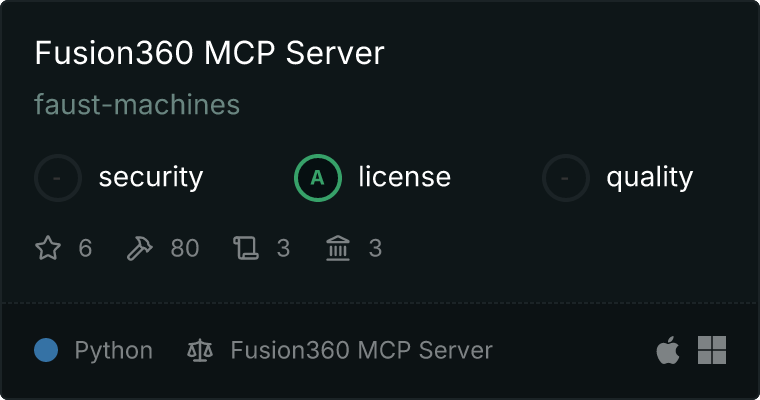This screenshot has height=400, width=760.
Task: Click the quality label text
Action: (x=649, y=177)
